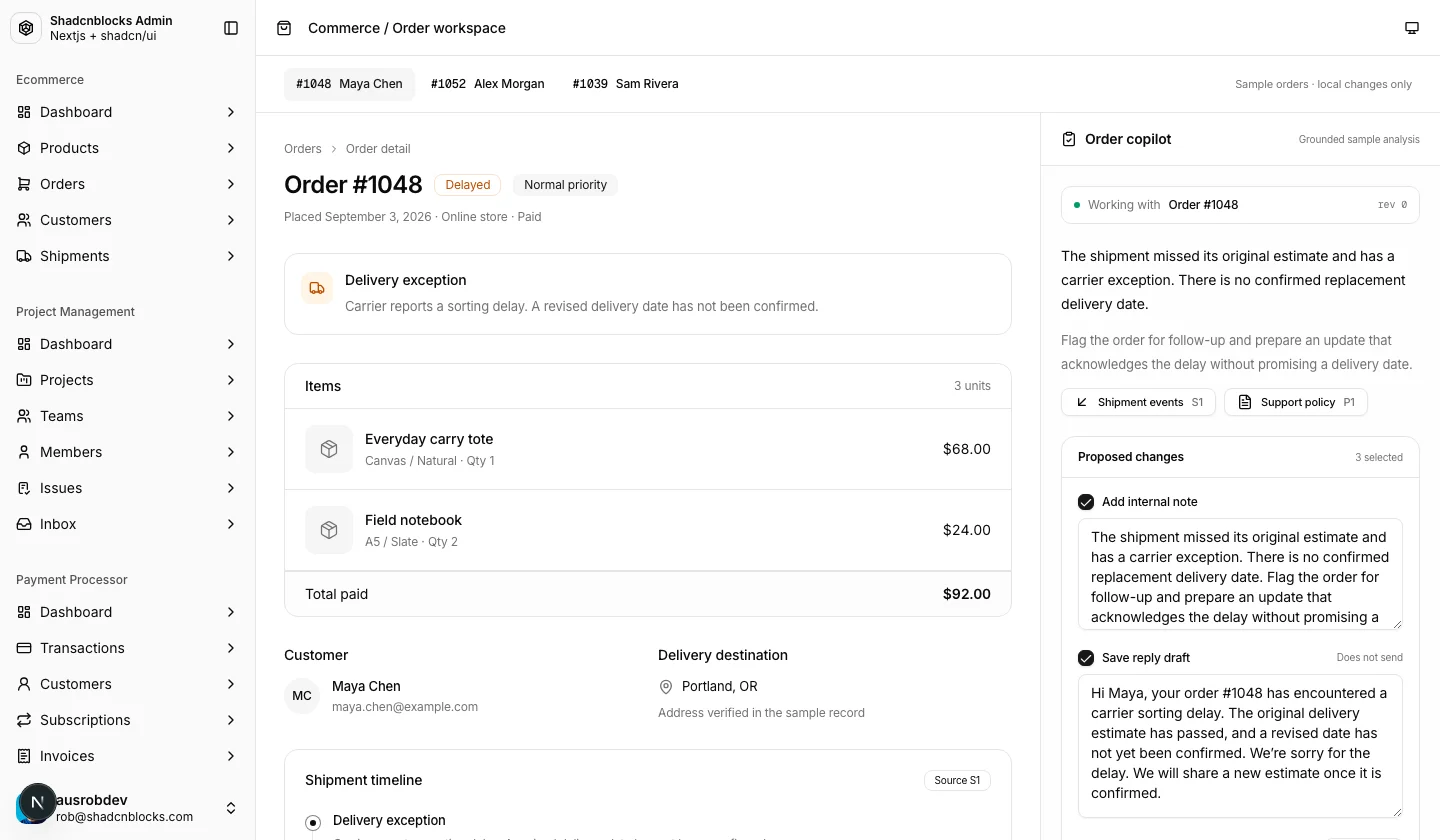Image resolution: width=1440 pixels, height=840 pixels.
Task: Click the Teams people icon in sidebar
Action: point(24,416)
